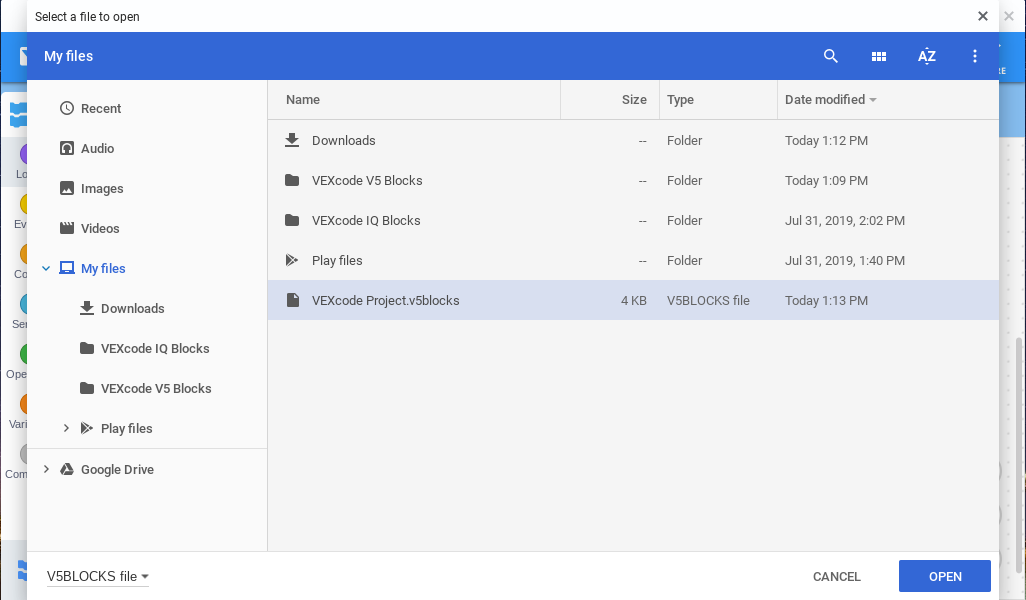Open VEXcode V5 Blocks in sidebar tree
The image size is (1026, 600).
156,389
